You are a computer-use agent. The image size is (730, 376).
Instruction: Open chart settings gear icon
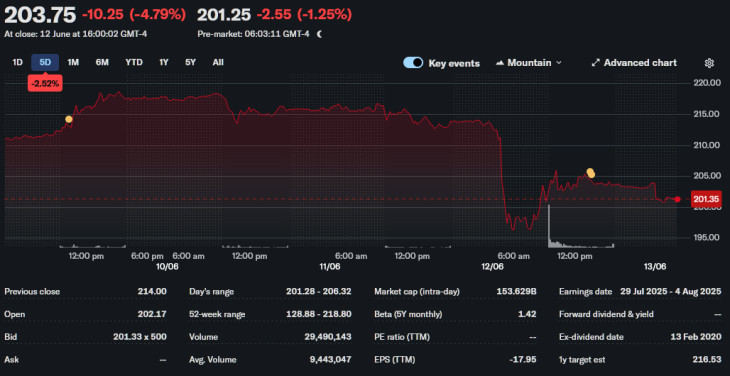click(709, 63)
